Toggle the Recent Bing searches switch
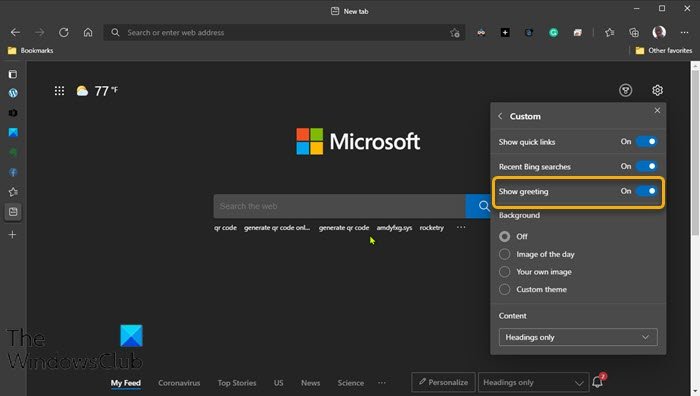 tap(646, 166)
